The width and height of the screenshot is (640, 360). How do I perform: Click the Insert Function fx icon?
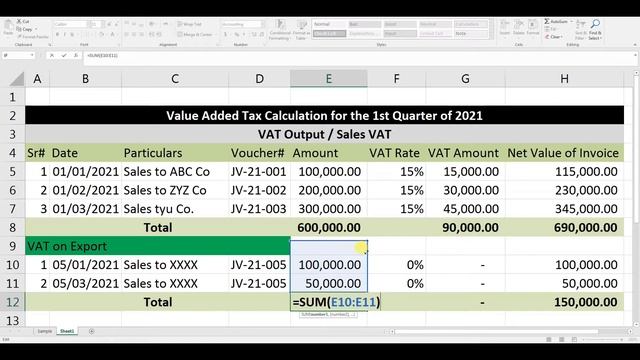(76, 55)
